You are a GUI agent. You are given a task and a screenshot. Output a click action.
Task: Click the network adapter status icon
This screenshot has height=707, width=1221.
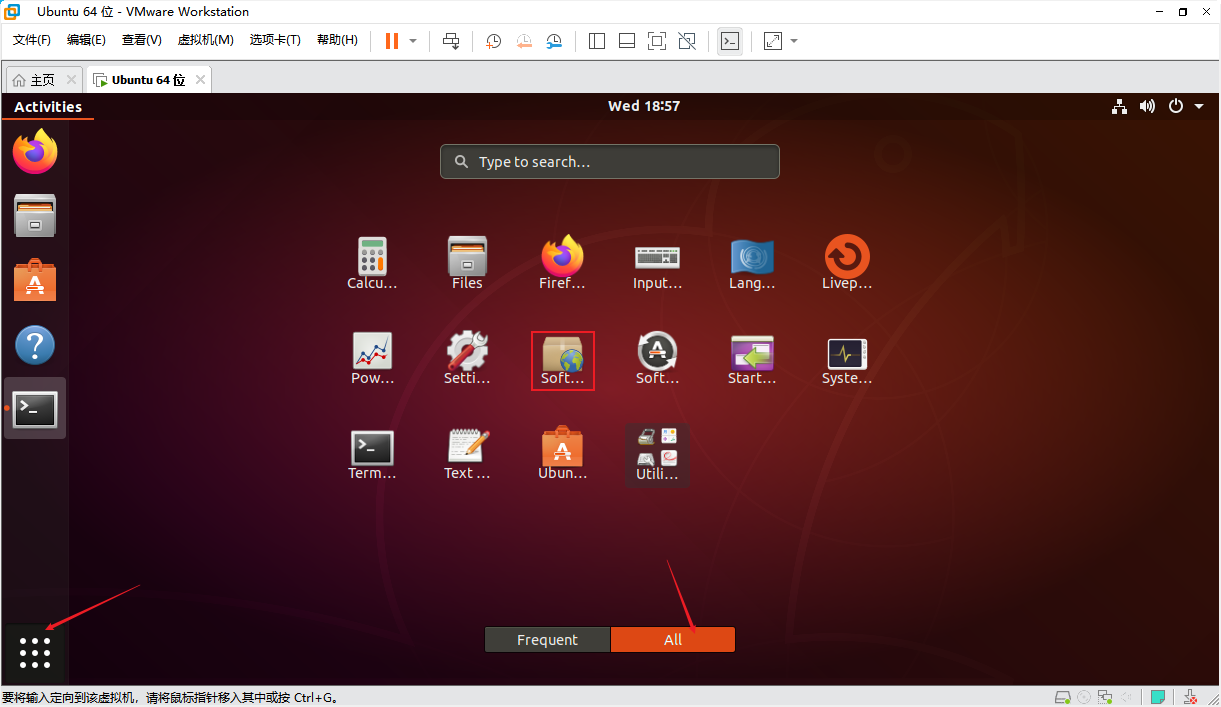click(1105, 697)
